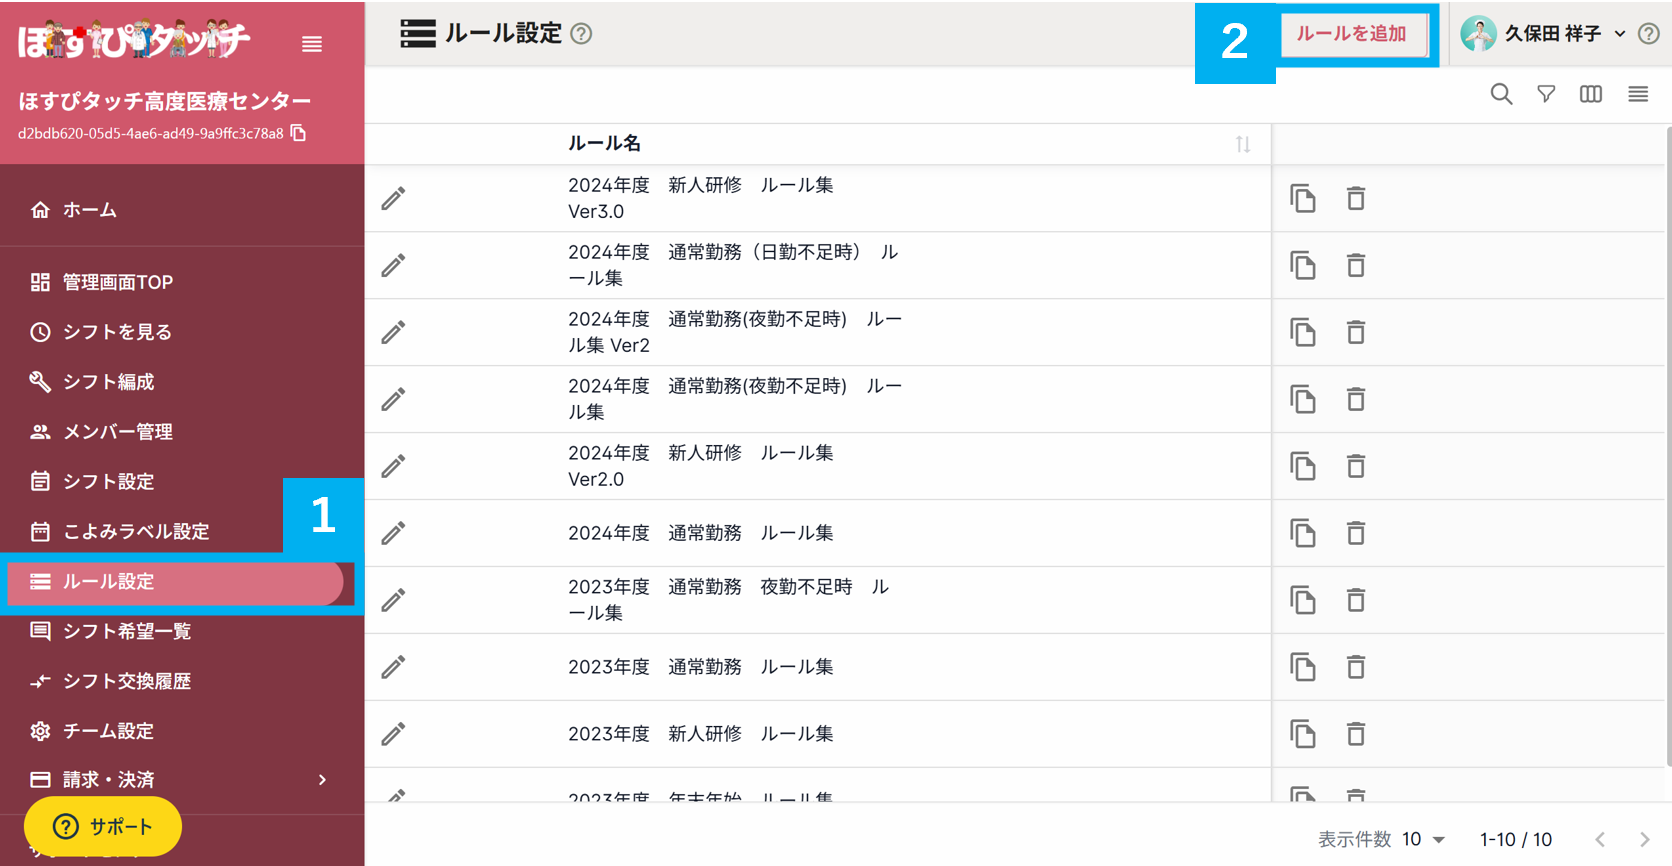Open the サポート help button
The width and height of the screenshot is (1672, 866).
click(103, 826)
